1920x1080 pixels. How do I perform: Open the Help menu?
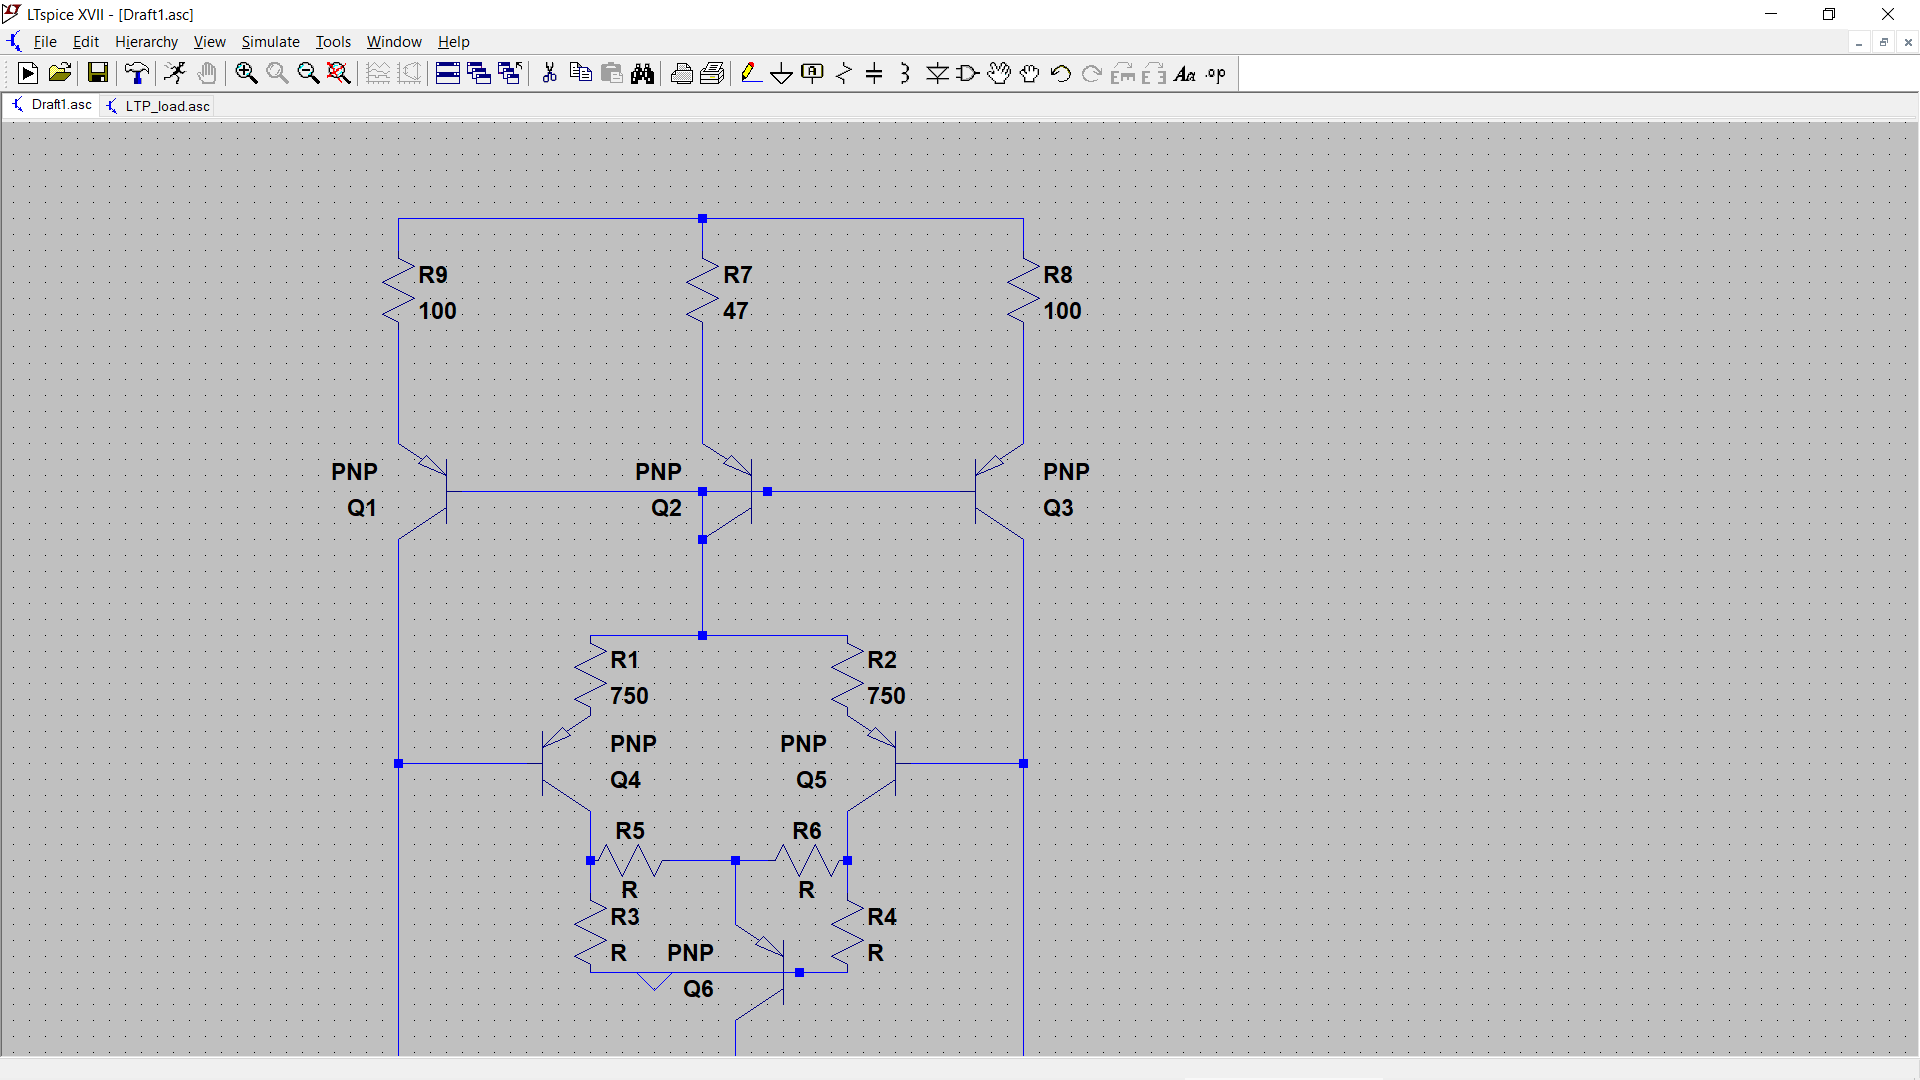453,42
